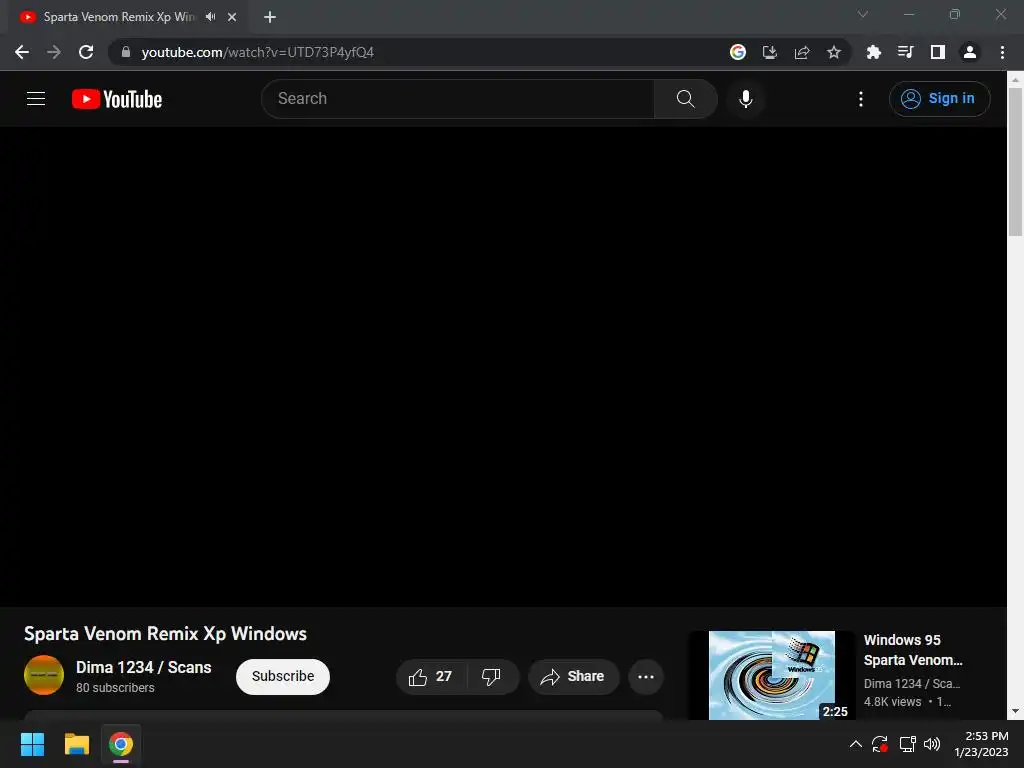This screenshot has height=768, width=1024.
Task: Like the video with thumbs-up 27
Action: click(431, 677)
